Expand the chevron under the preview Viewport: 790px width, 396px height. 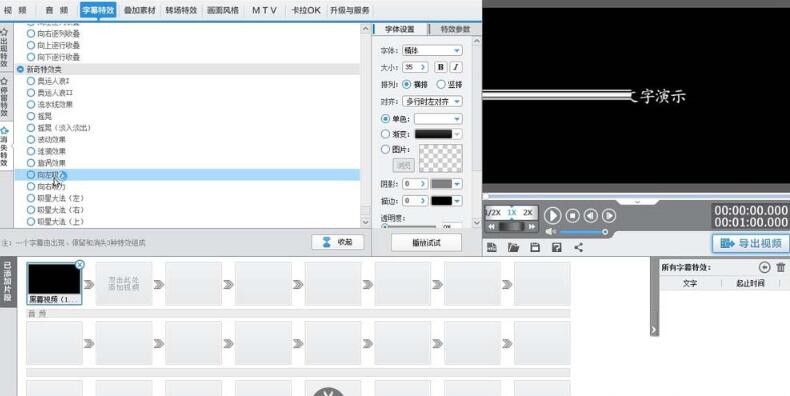(x=637, y=202)
